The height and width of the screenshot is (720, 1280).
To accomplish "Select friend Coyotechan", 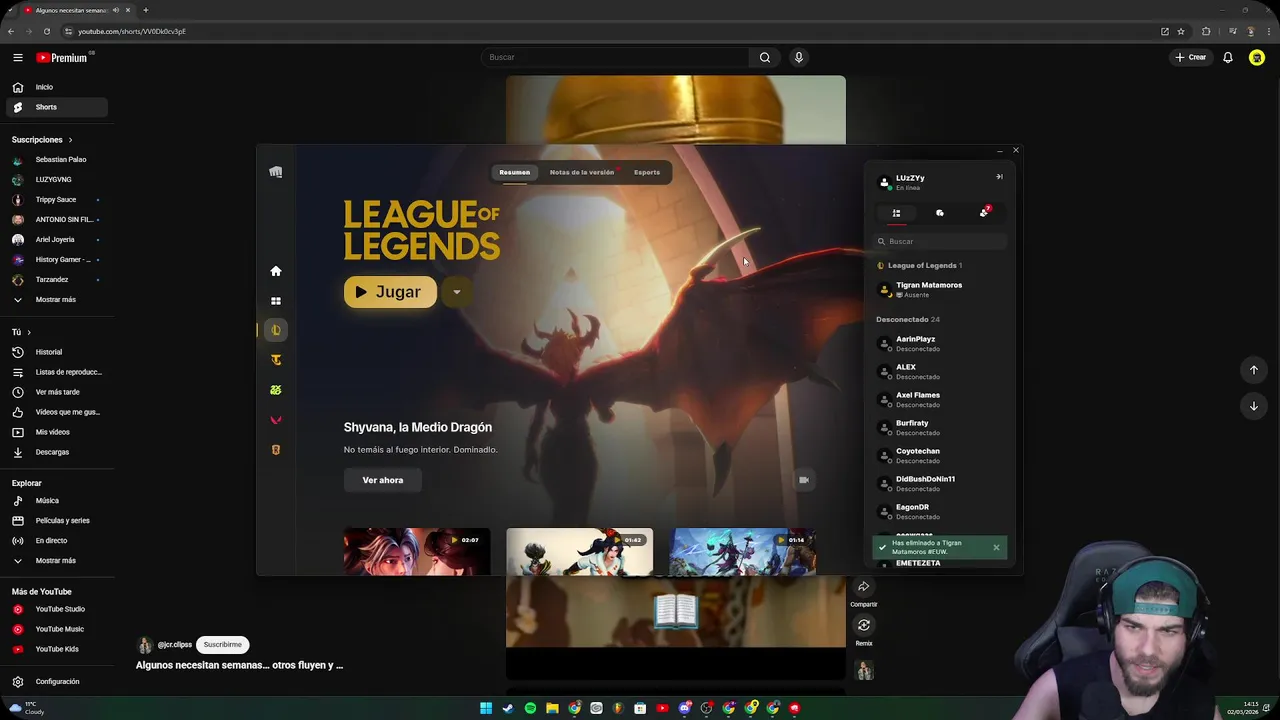I will coord(940,456).
